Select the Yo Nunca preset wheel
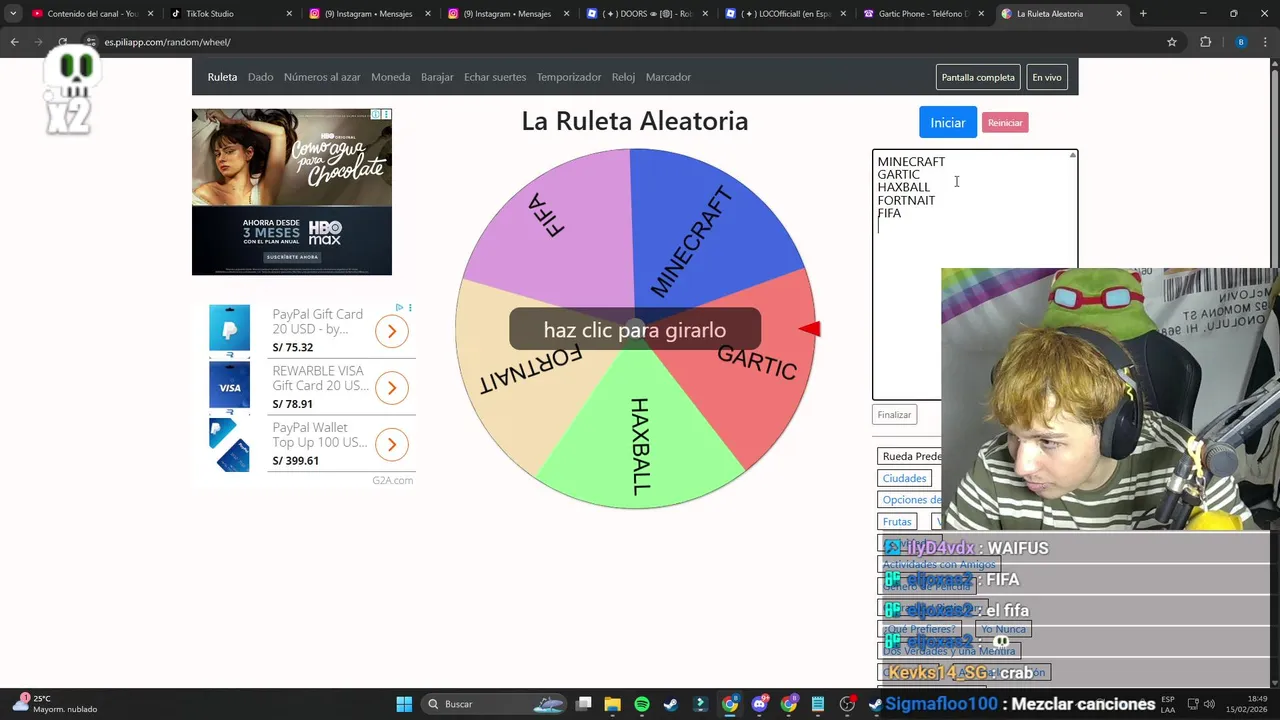Viewport: 1280px width, 720px height. [x=1003, y=629]
